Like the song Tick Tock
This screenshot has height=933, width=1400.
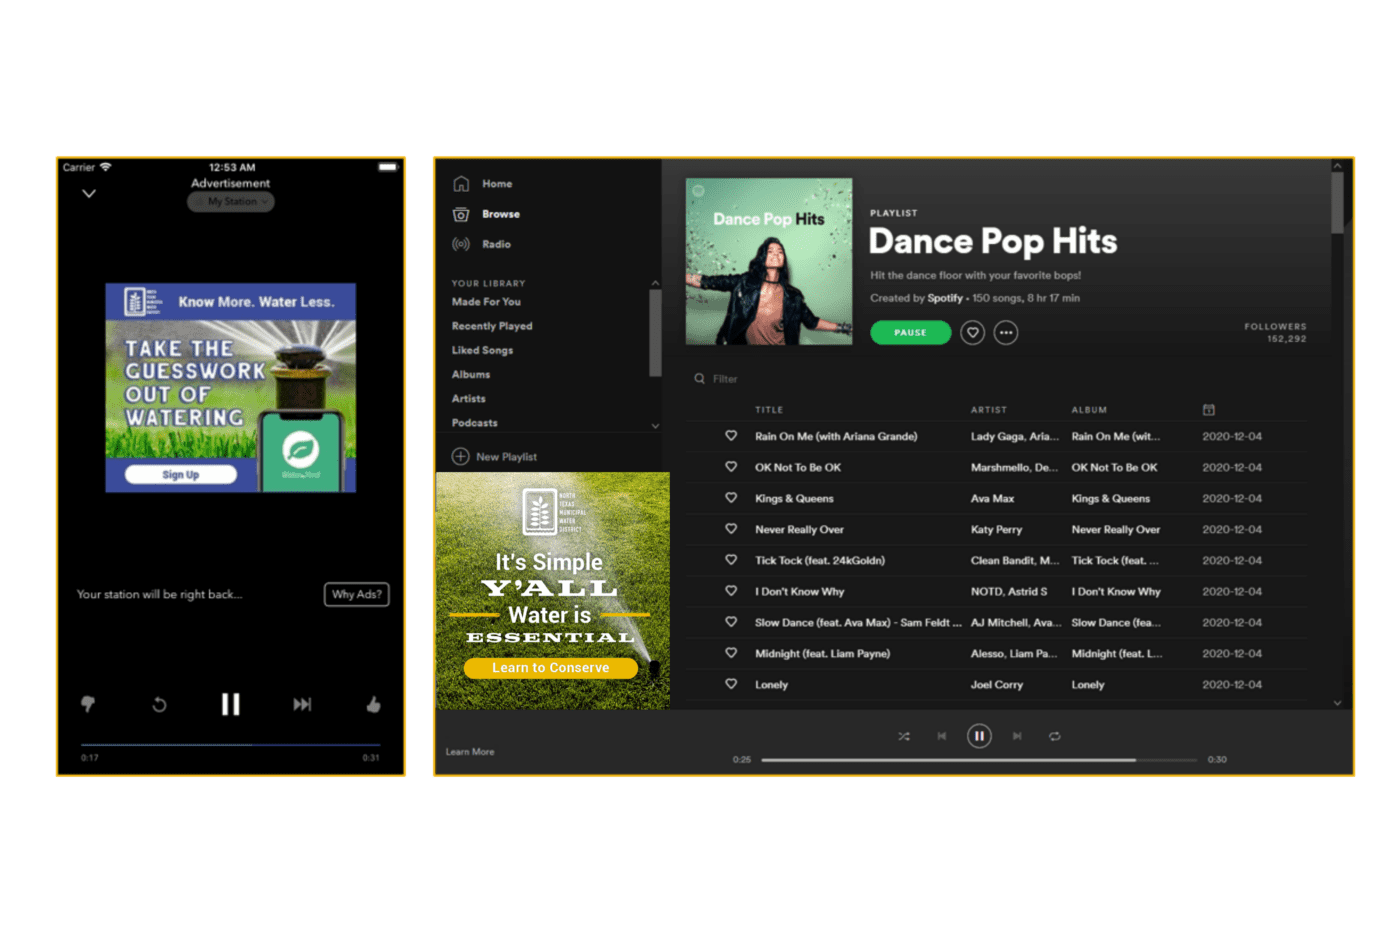pos(731,560)
